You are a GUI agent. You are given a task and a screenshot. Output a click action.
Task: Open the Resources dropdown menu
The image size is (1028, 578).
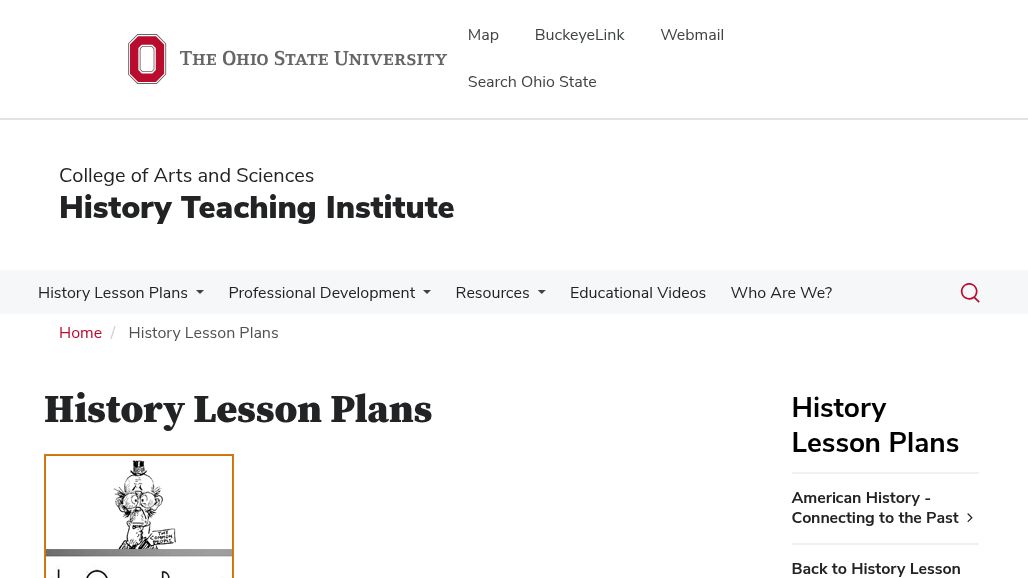500,293
